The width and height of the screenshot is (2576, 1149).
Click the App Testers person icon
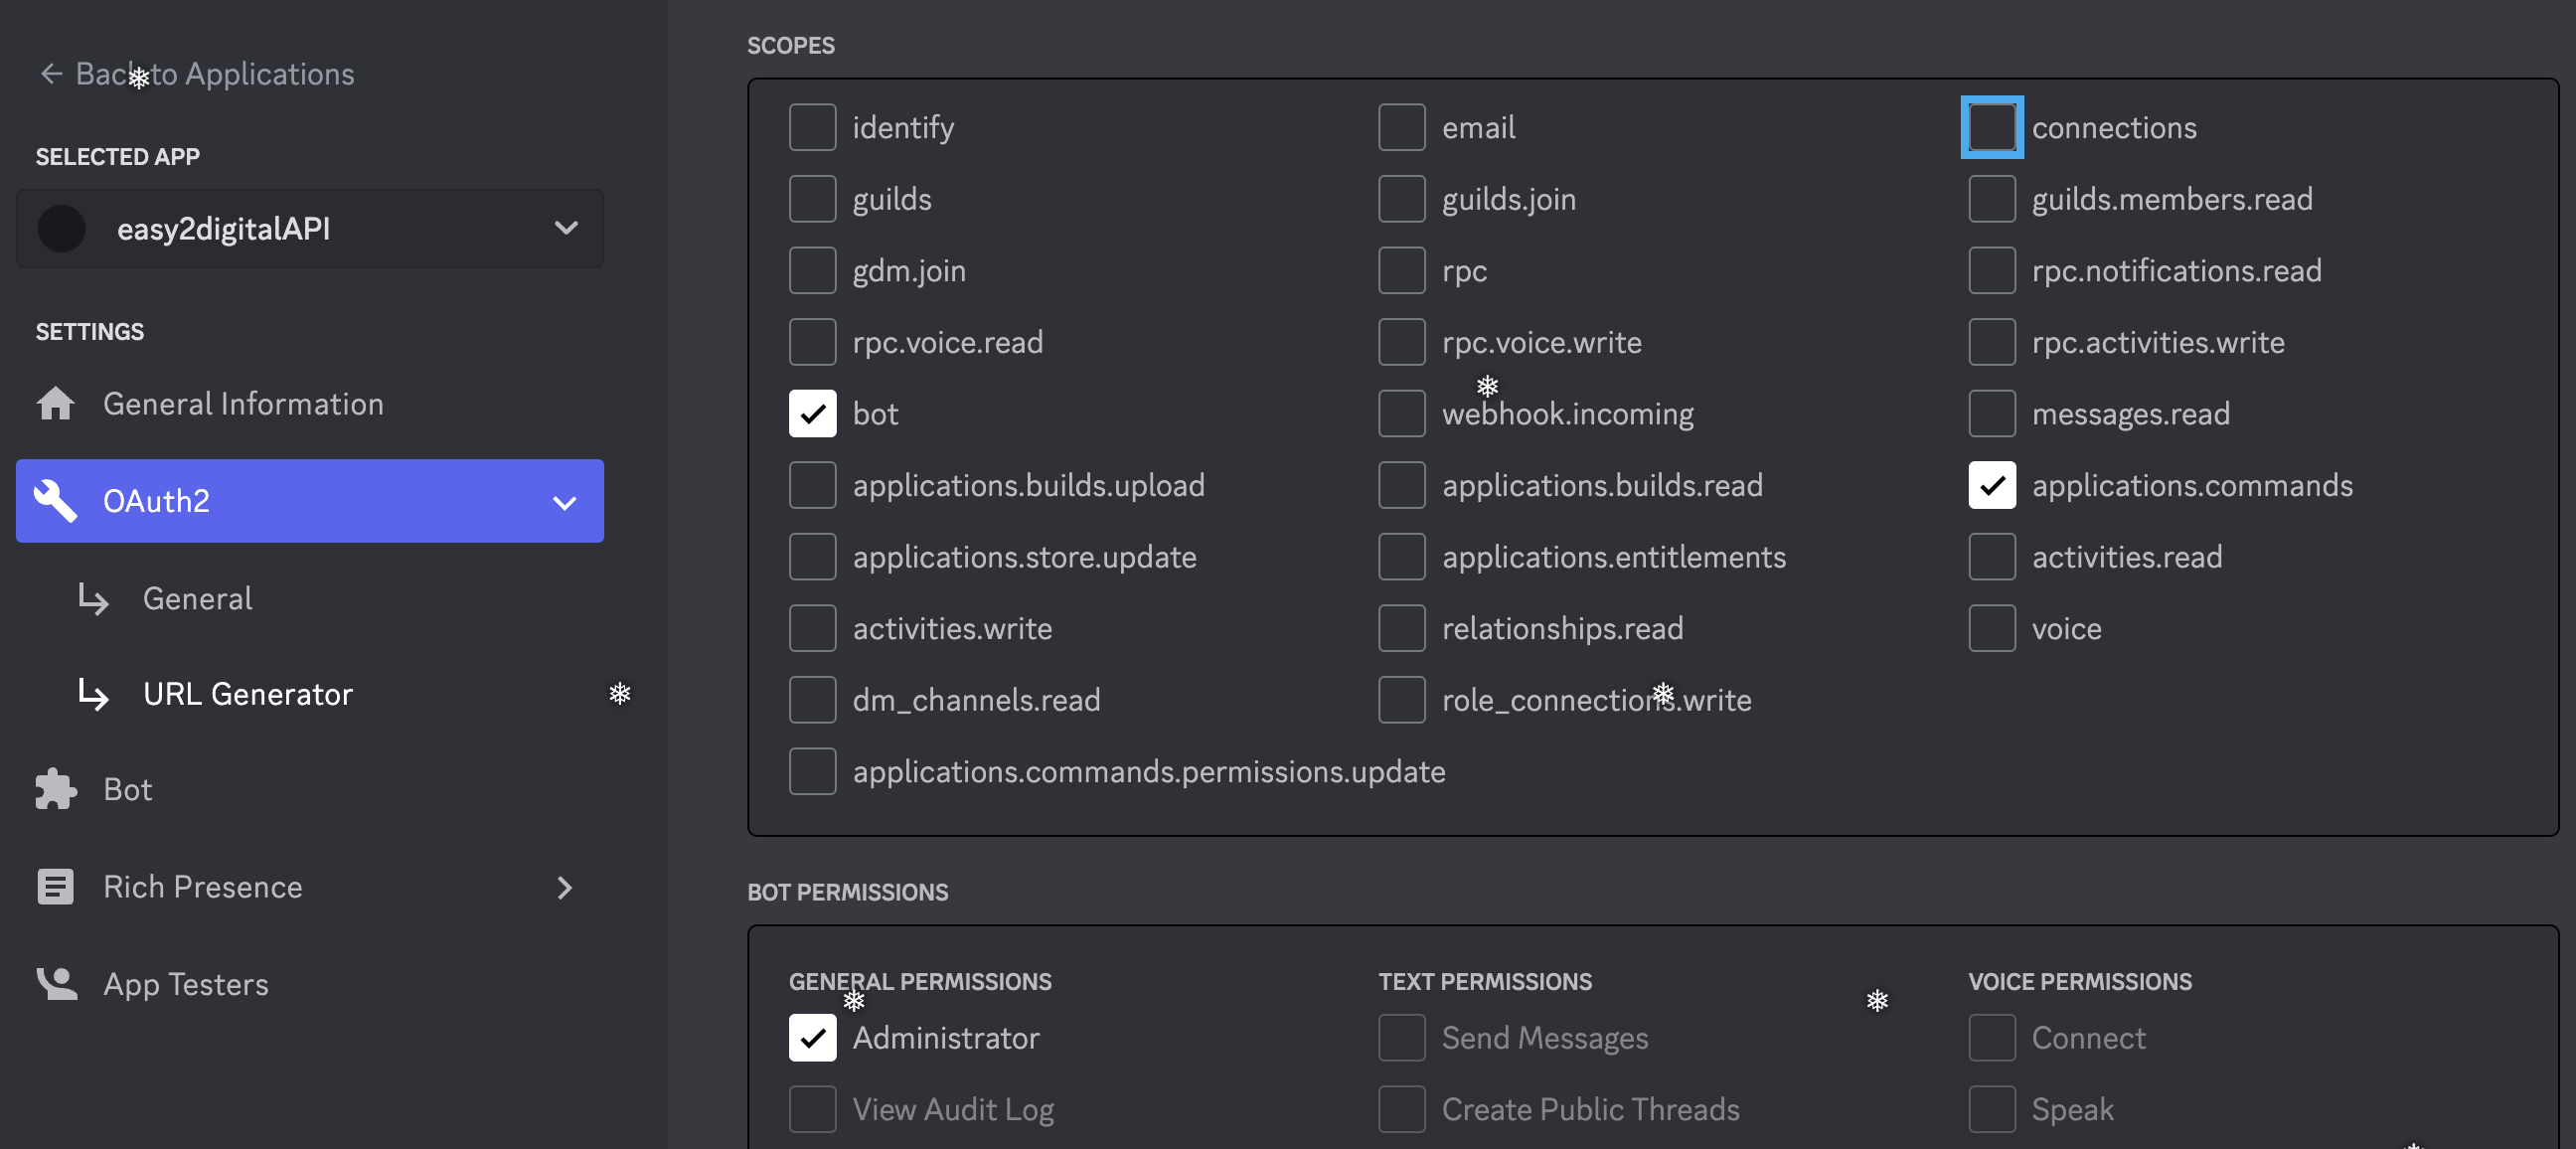57,983
